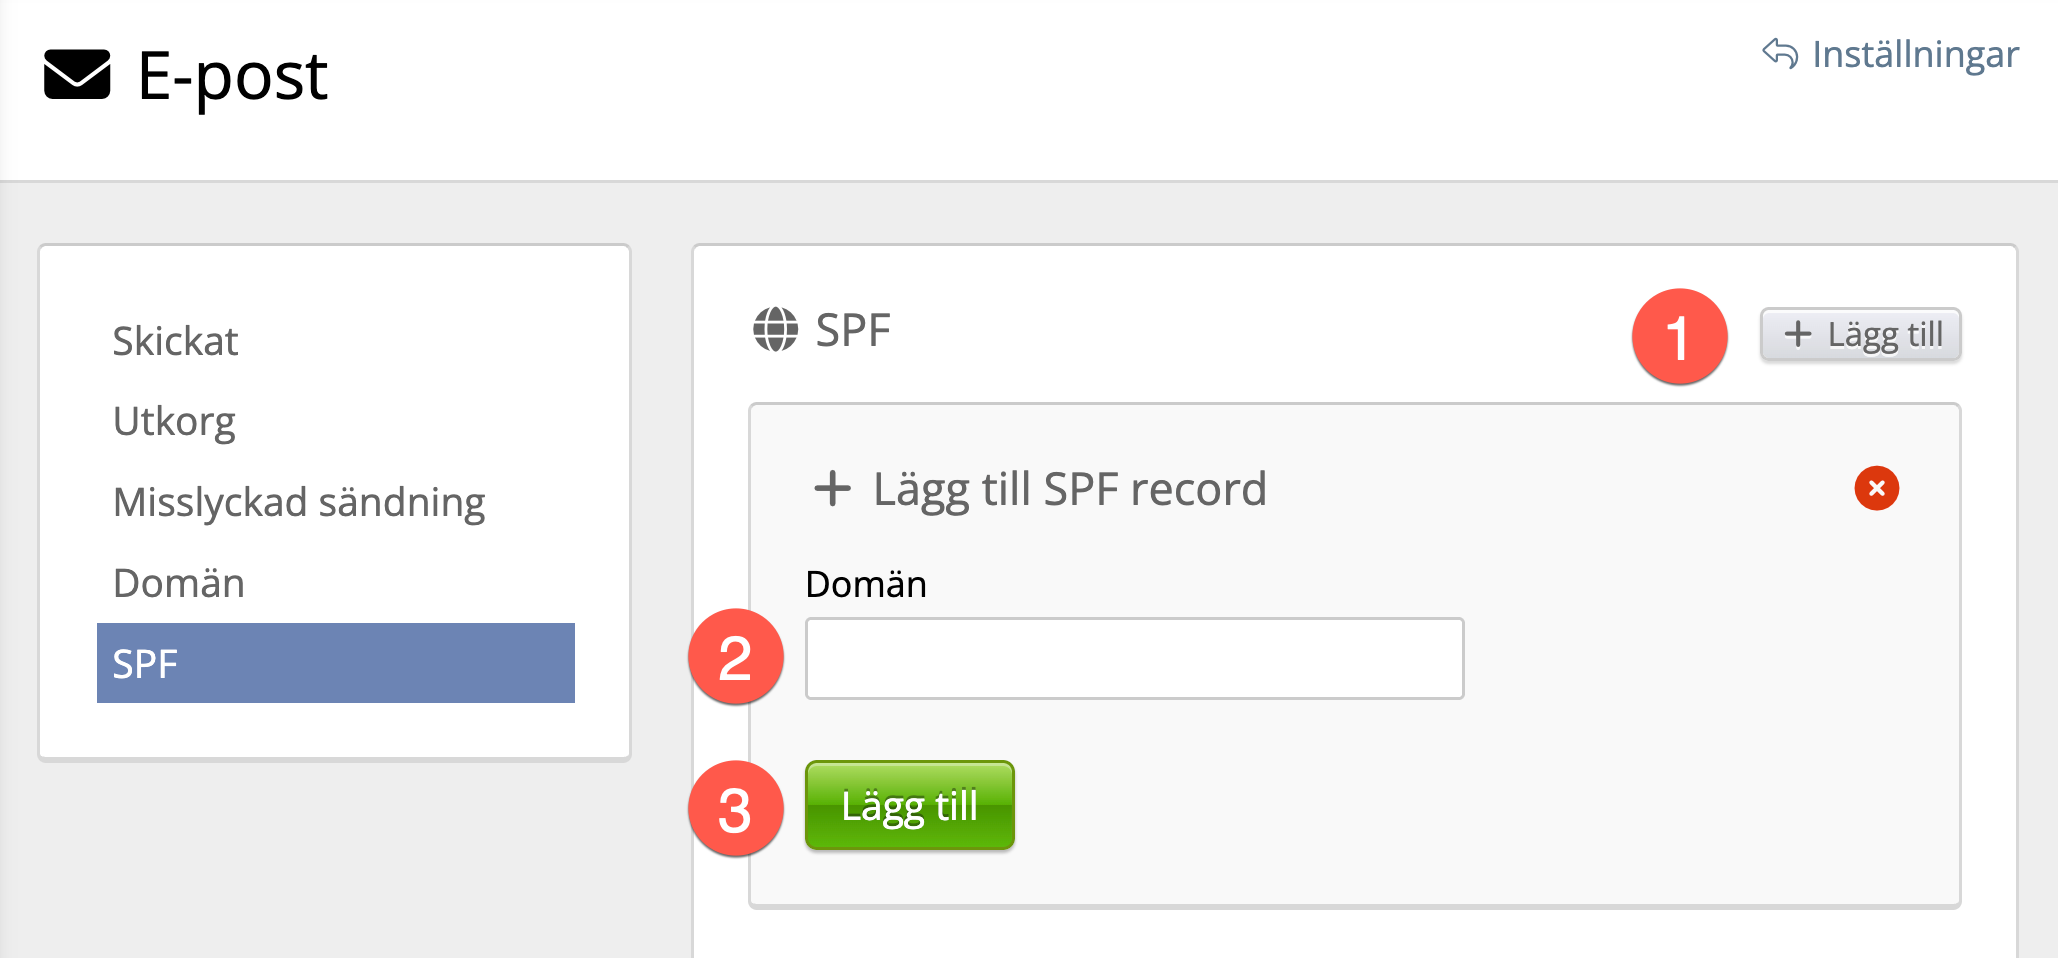Return to Inställningar via the link
Image resolution: width=2058 pixels, height=958 pixels.
(x=1914, y=54)
